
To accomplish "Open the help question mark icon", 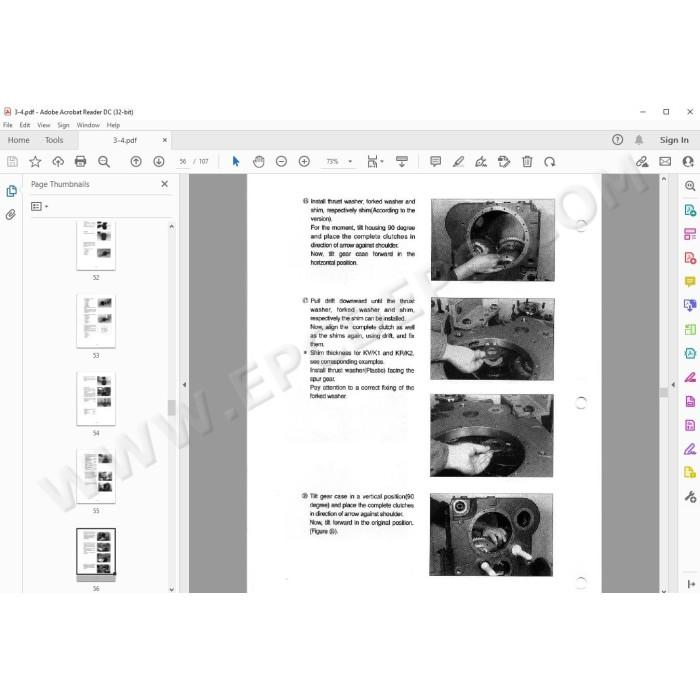I will 617,140.
